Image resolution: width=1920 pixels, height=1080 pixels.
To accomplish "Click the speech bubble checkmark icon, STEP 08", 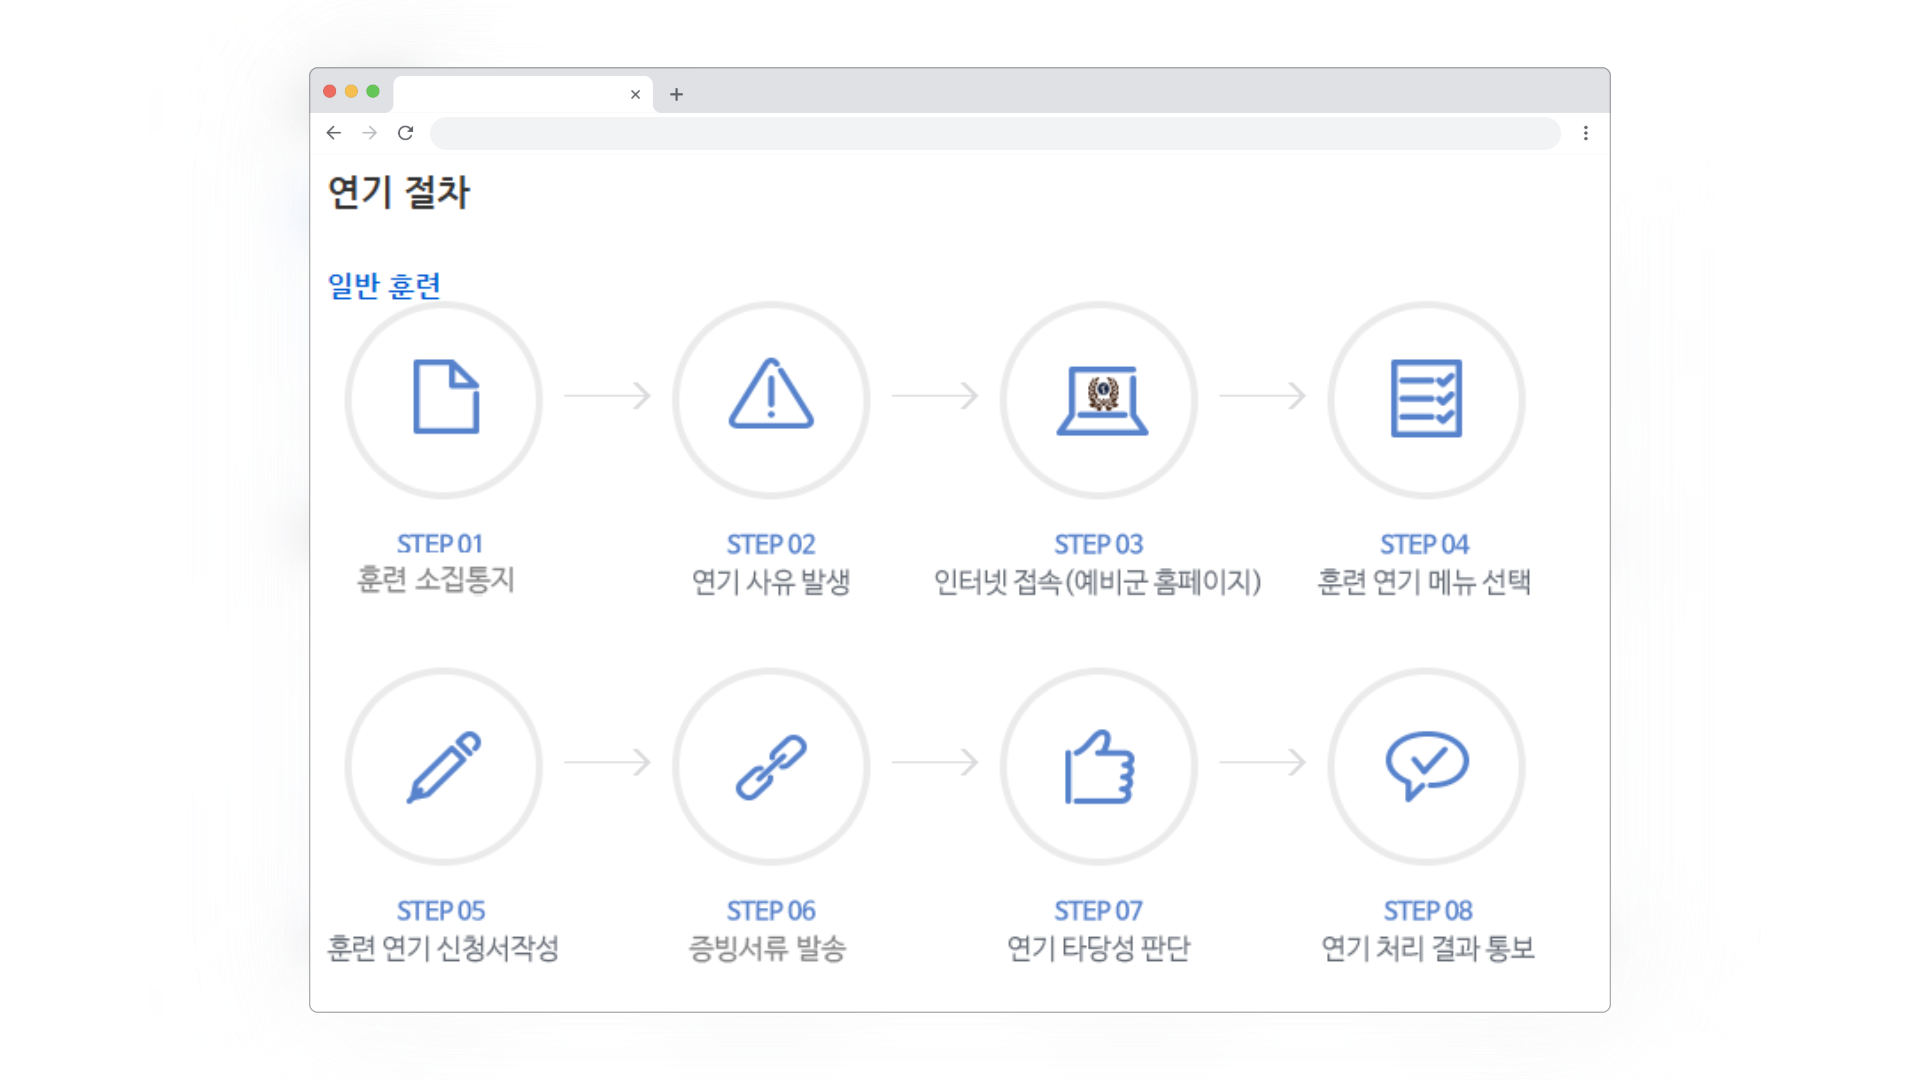I will (1426, 765).
